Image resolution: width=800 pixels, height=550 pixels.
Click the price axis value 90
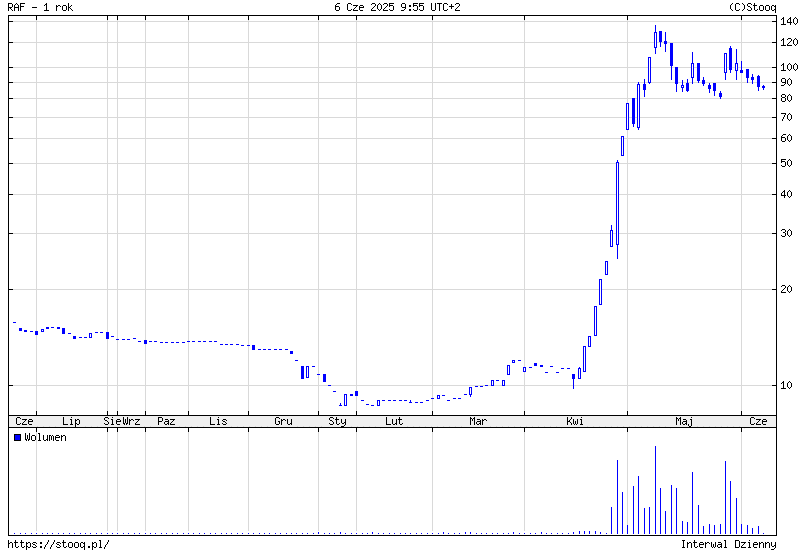(786, 82)
